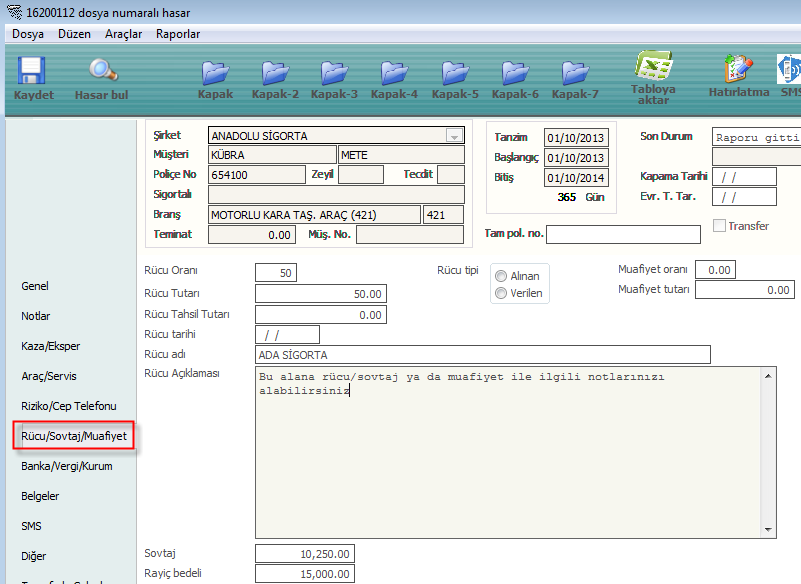Open the Dosya menu
The width and height of the screenshot is (801, 584).
coord(28,34)
